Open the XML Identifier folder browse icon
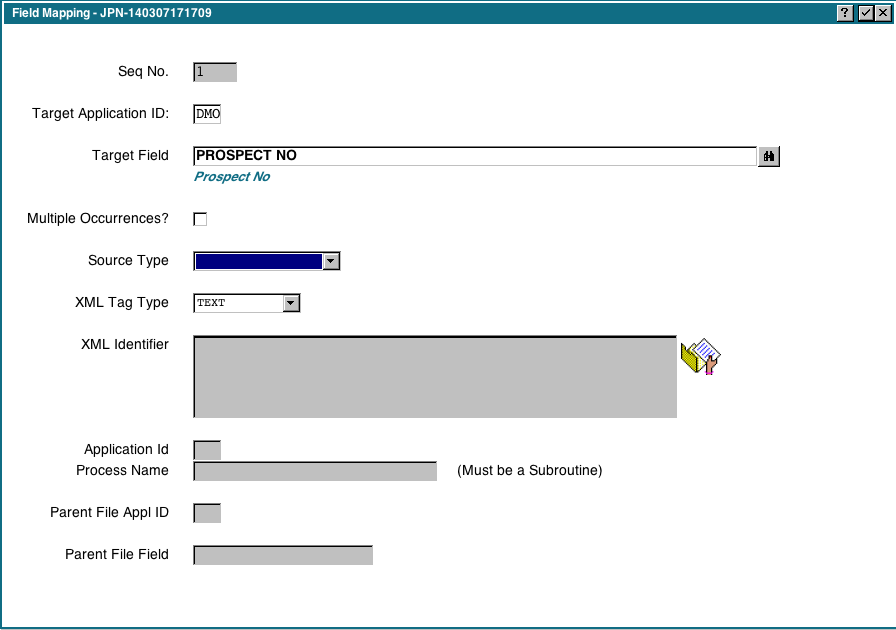The width and height of the screenshot is (896, 630). pyautogui.click(x=700, y=357)
